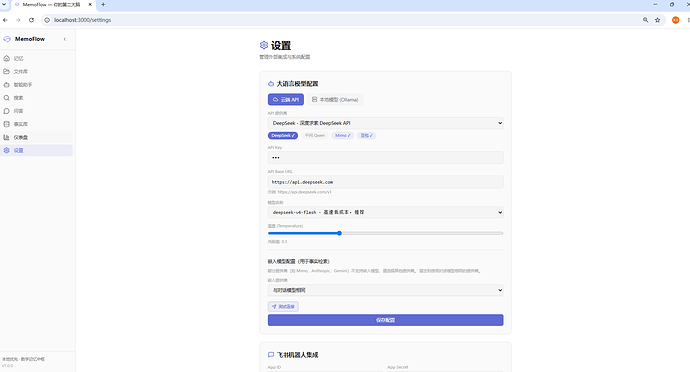Collapse the sidebar with the chevron arrow

point(65,39)
